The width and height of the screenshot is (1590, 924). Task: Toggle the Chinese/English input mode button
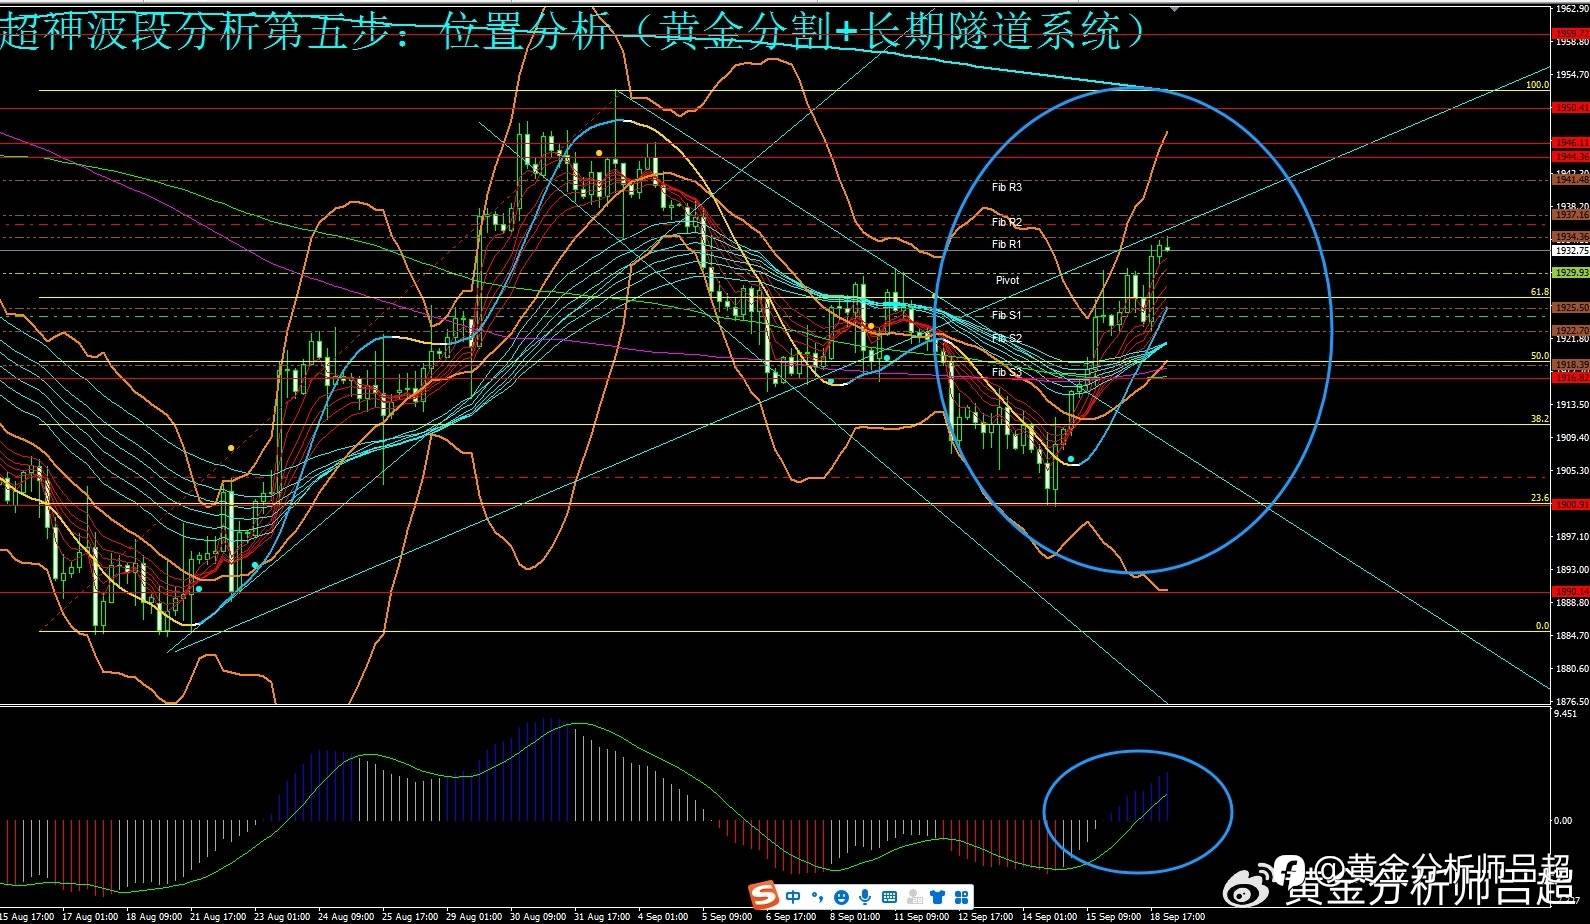[x=793, y=896]
